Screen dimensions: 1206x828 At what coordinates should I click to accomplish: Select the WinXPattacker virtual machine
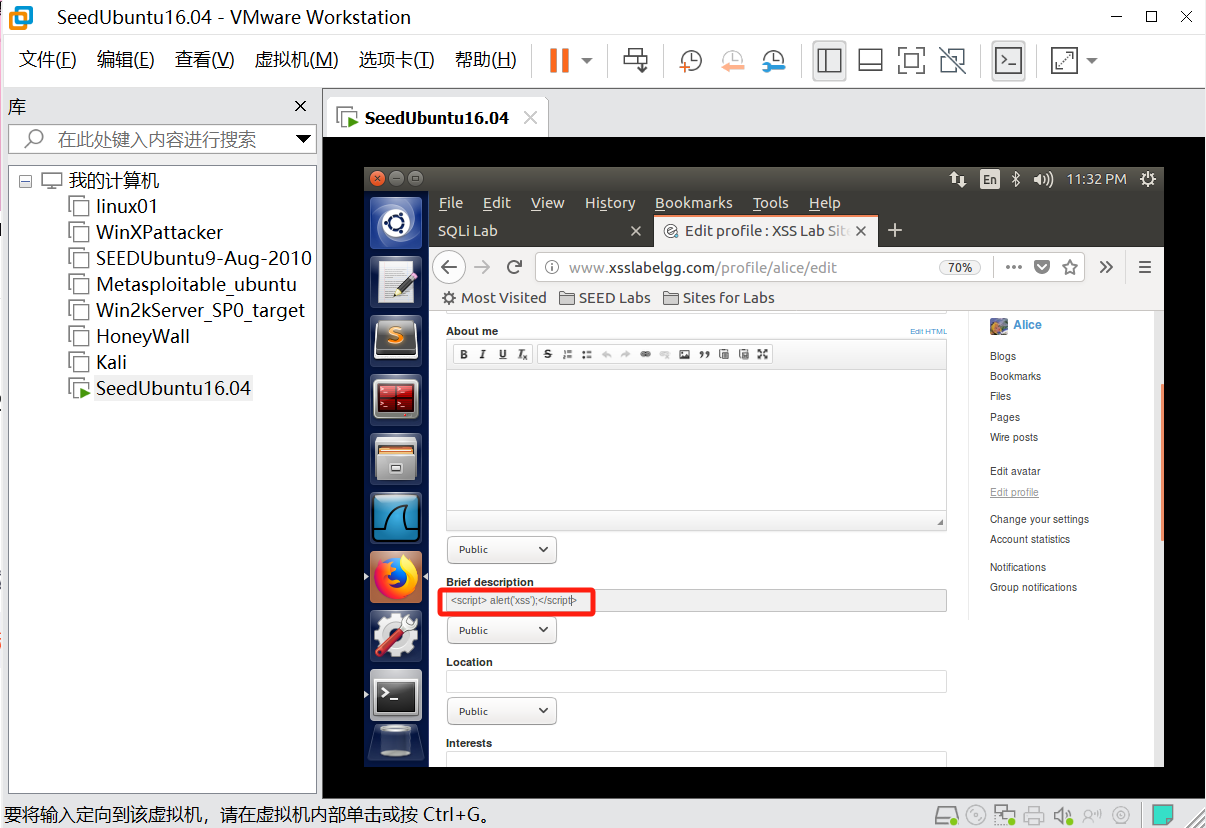pyautogui.click(x=159, y=232)
